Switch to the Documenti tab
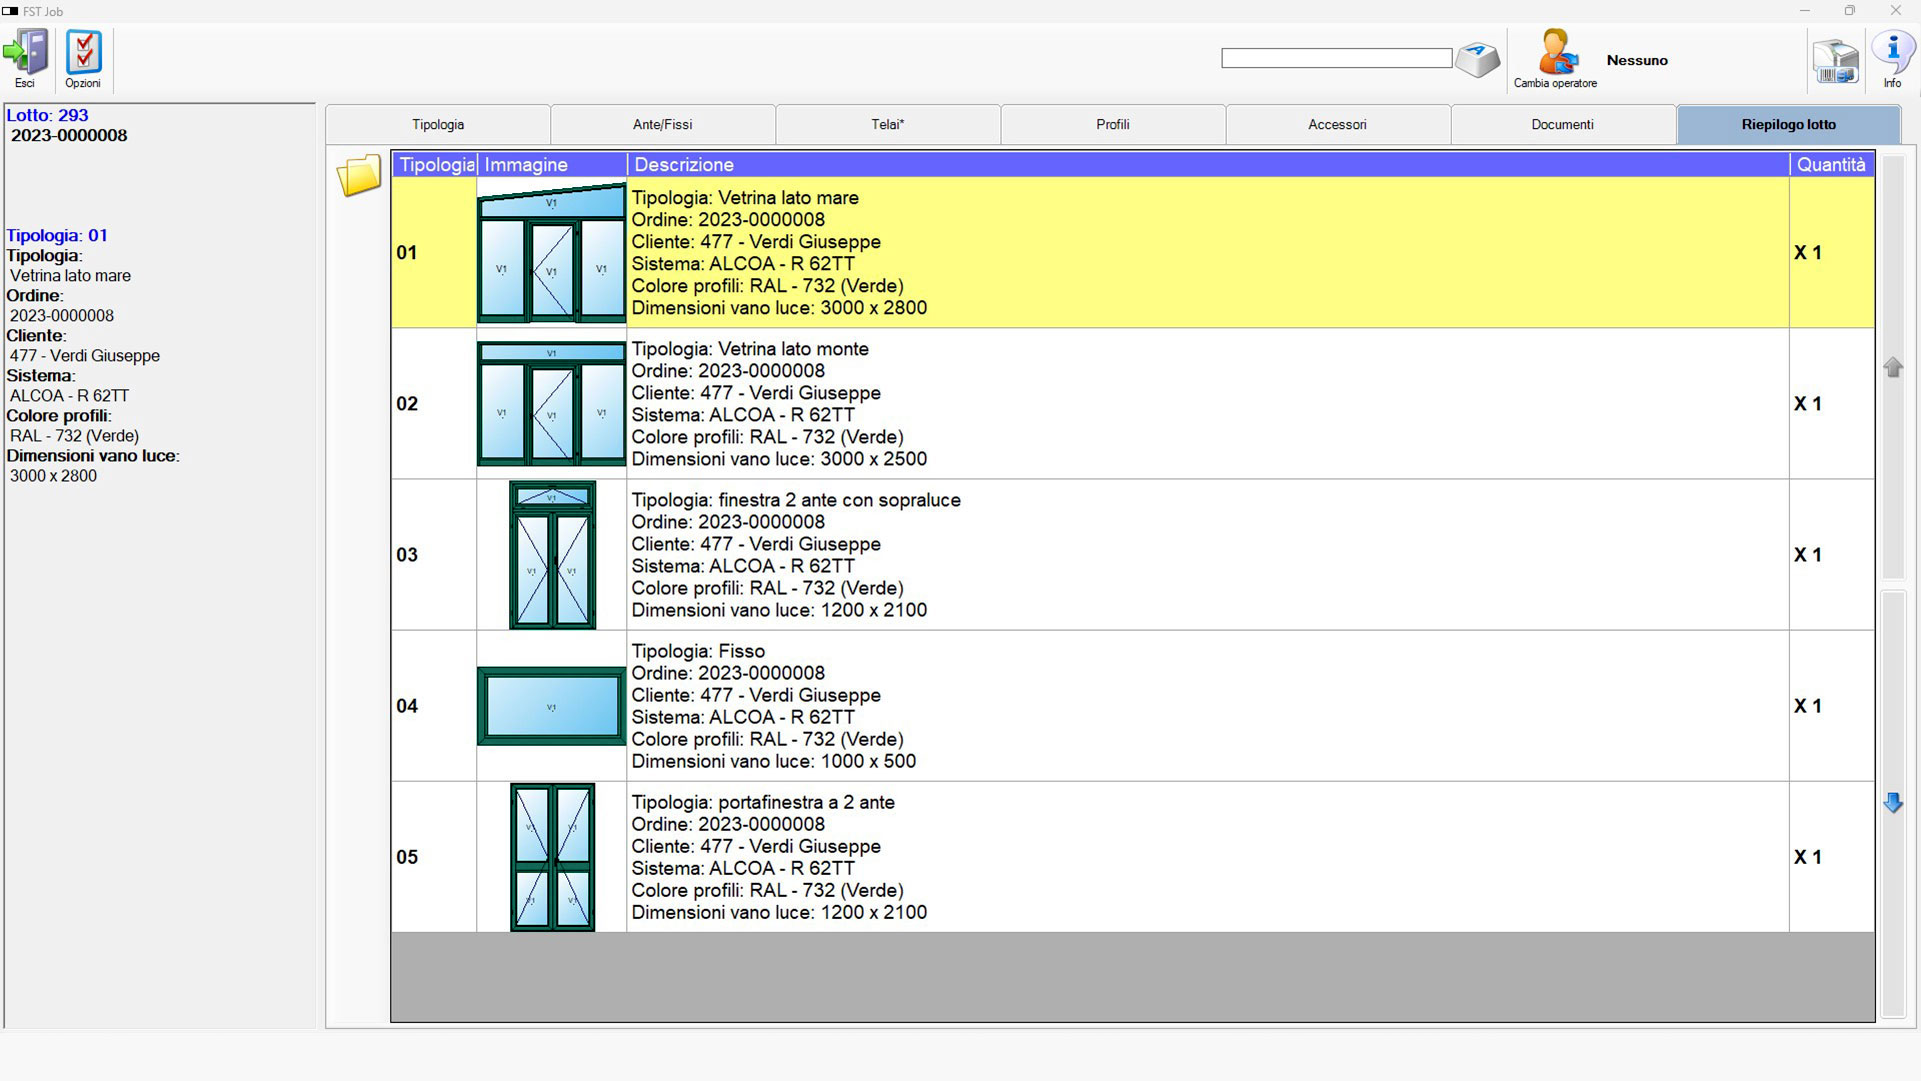 click(1562, 125)
